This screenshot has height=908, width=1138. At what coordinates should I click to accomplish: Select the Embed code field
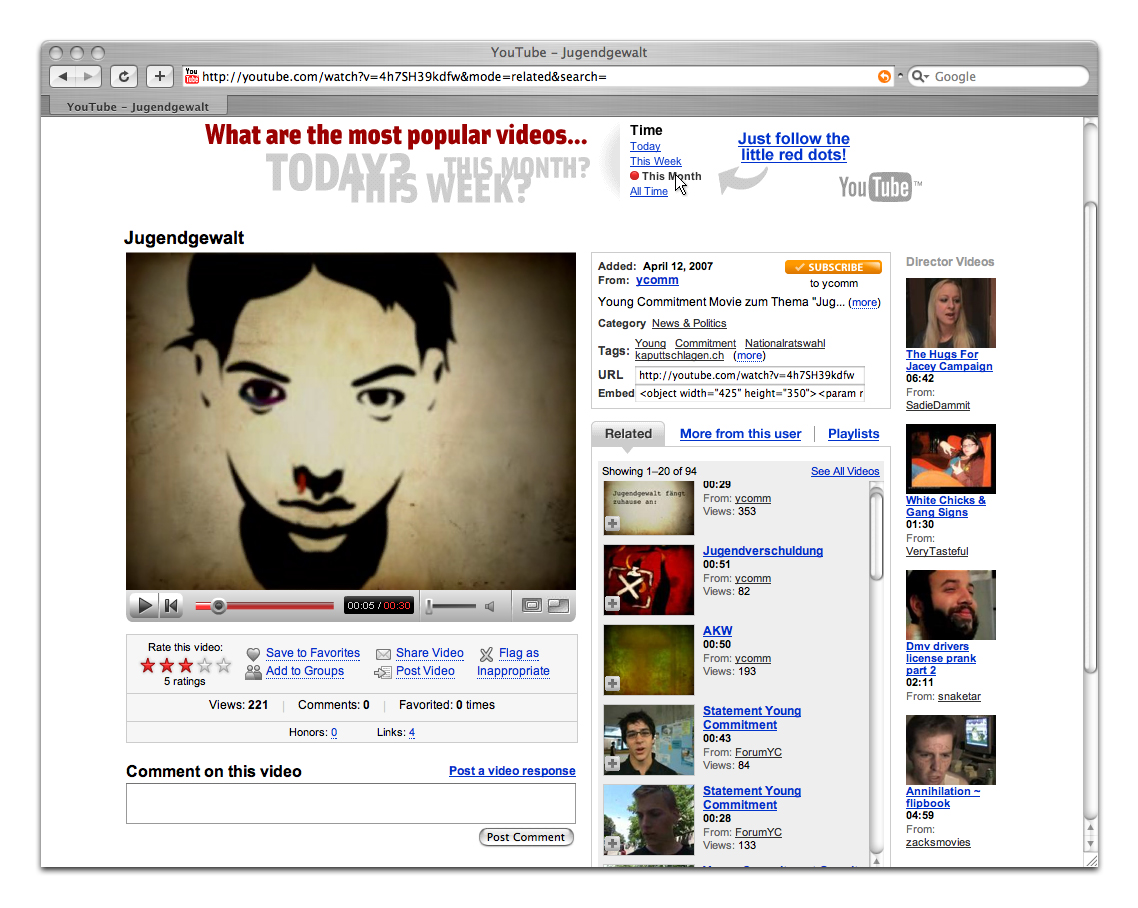752,393
